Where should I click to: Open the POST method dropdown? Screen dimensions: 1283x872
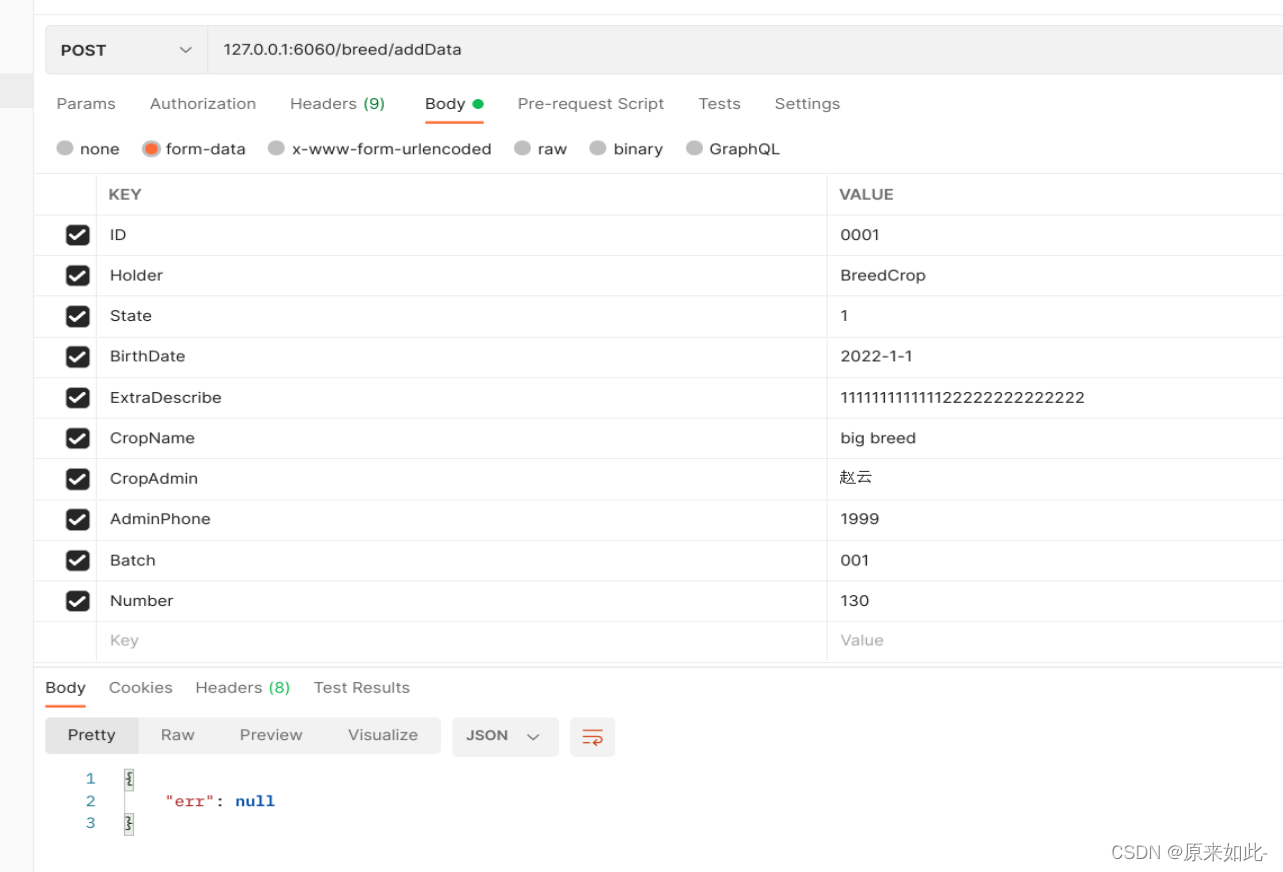click(126, 50)
